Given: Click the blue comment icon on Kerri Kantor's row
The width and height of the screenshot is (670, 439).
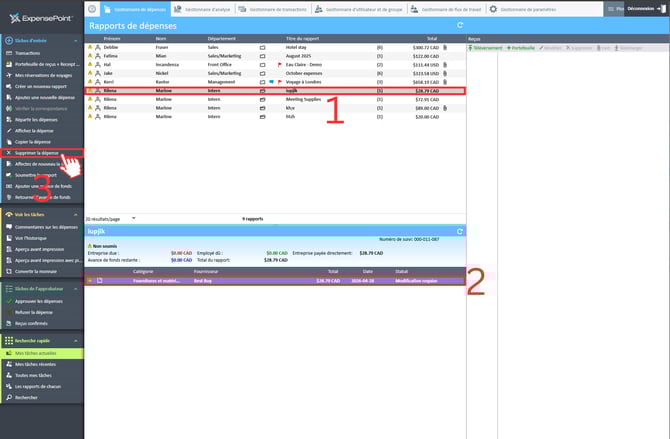Looking at the screenshot, I should [x=270, y=81].
